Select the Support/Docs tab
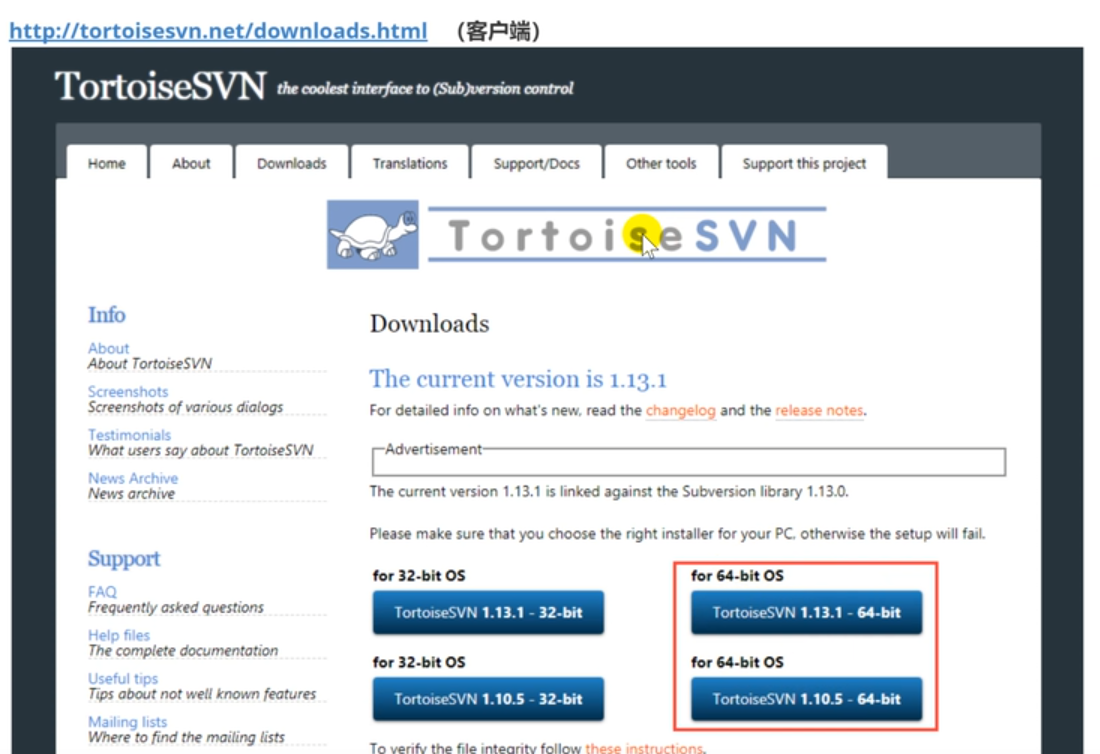Screen dimensions: 1100x754 pos(537,163)
